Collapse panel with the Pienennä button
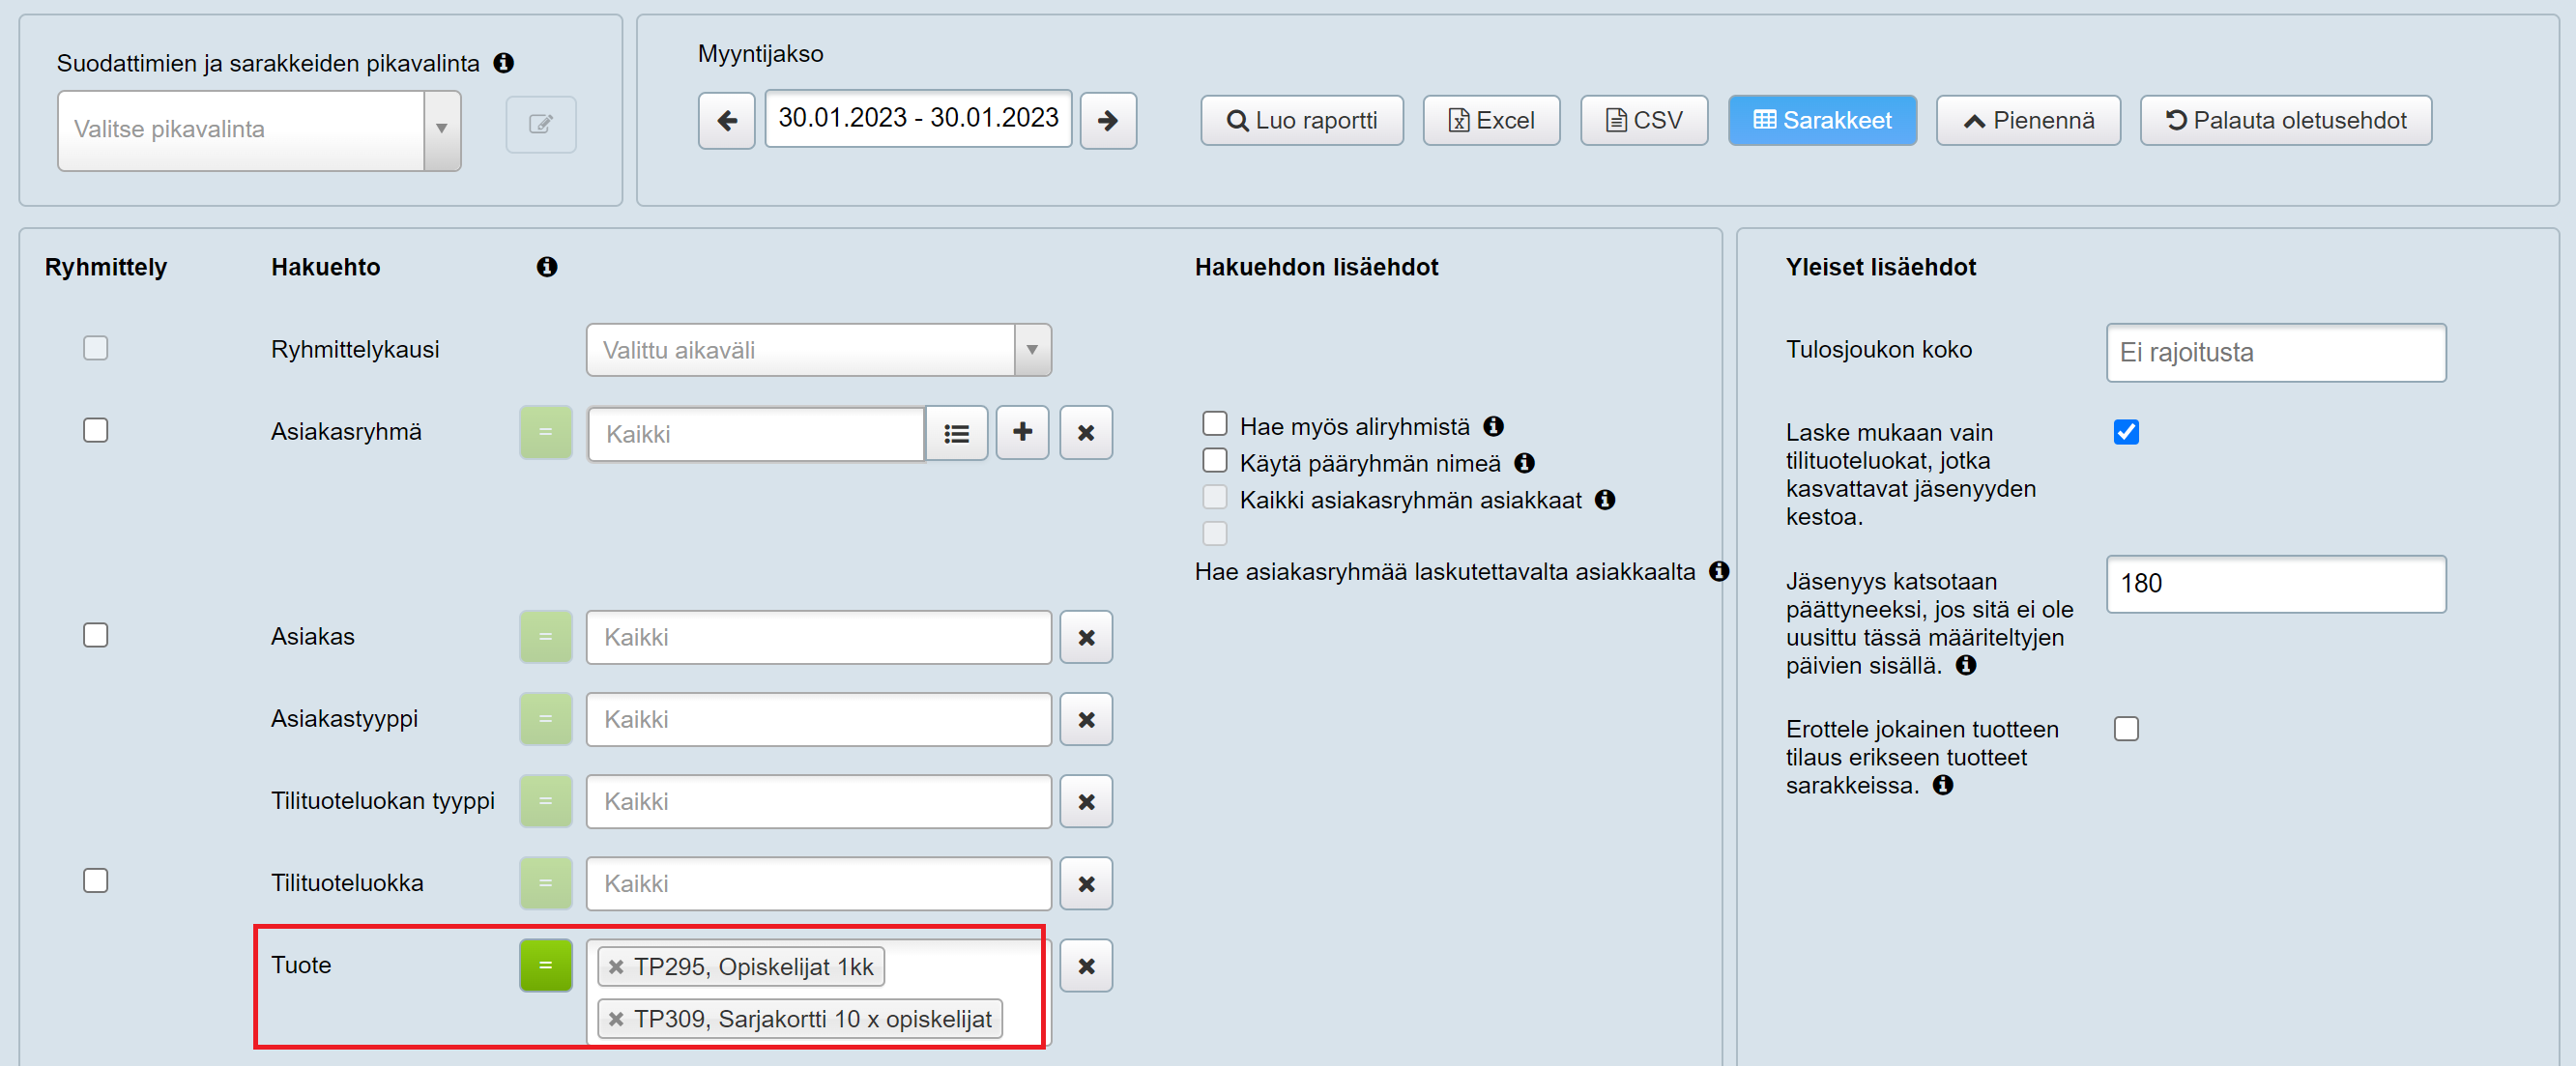 point(2027,121)
